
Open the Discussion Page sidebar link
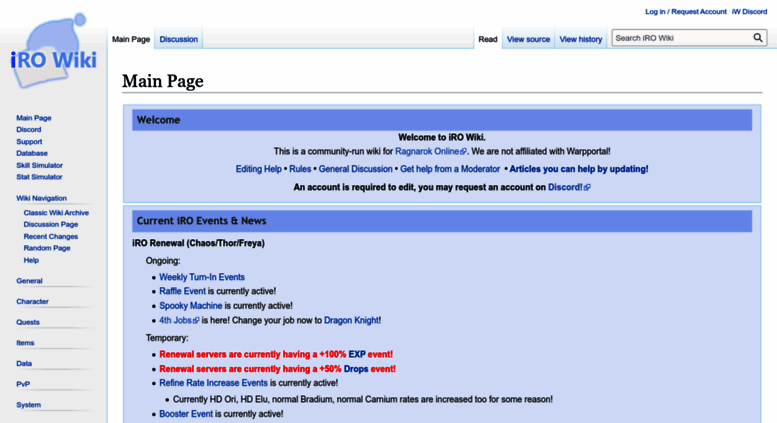click(51, 224)
